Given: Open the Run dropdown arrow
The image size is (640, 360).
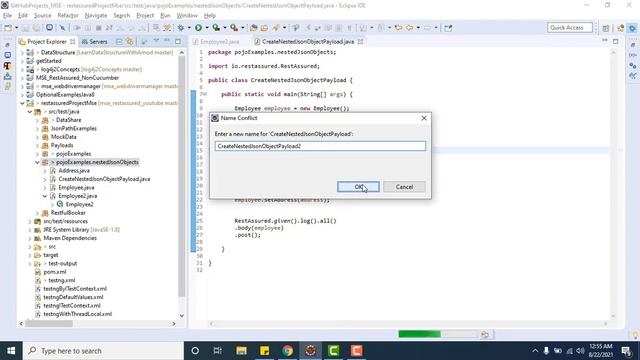Looking at the screenshot, I should point(207,28).
